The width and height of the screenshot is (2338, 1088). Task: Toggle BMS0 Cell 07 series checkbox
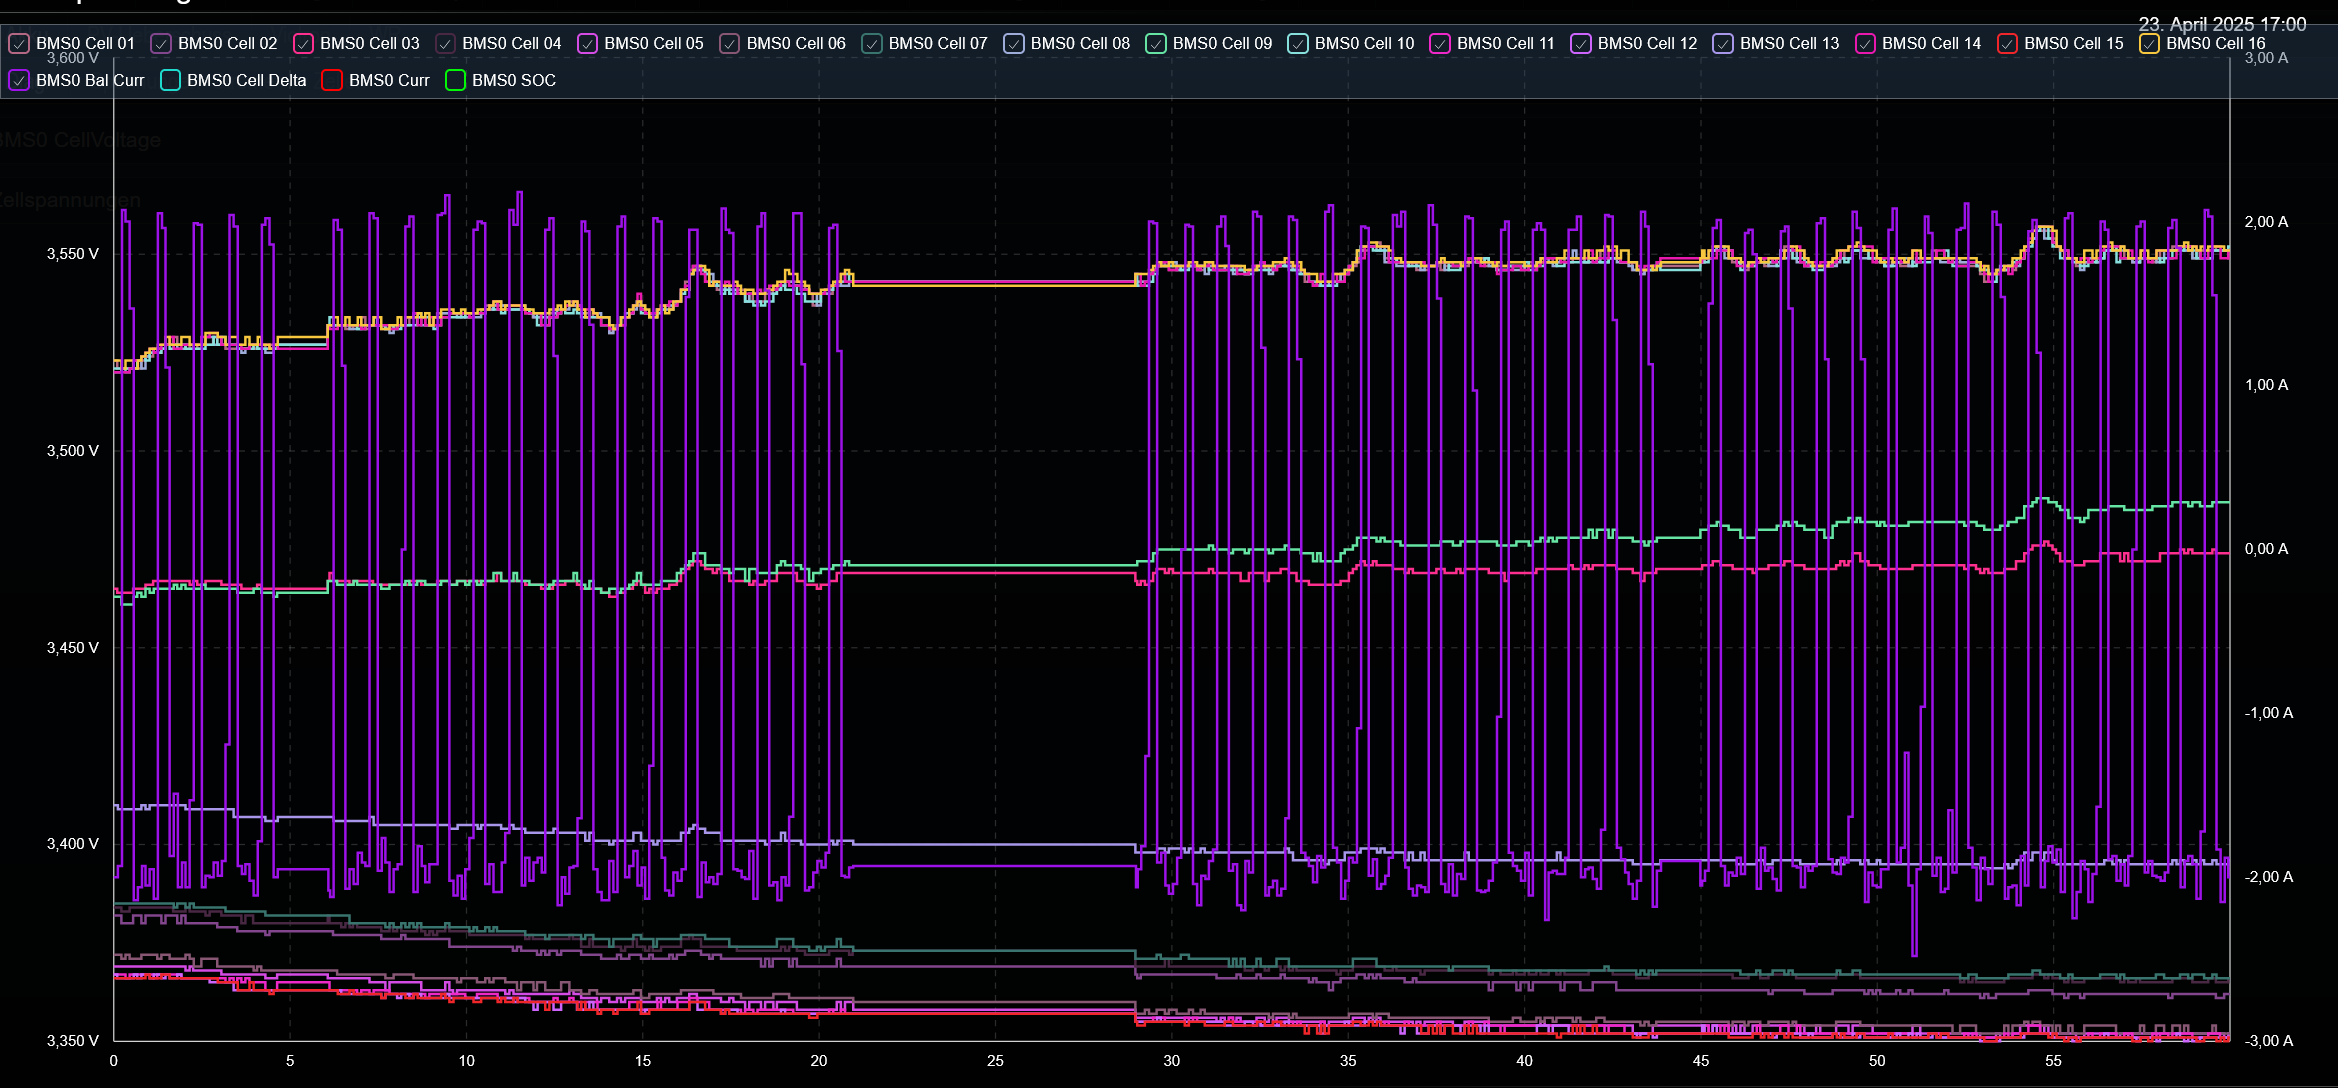[x=872, y=44]
